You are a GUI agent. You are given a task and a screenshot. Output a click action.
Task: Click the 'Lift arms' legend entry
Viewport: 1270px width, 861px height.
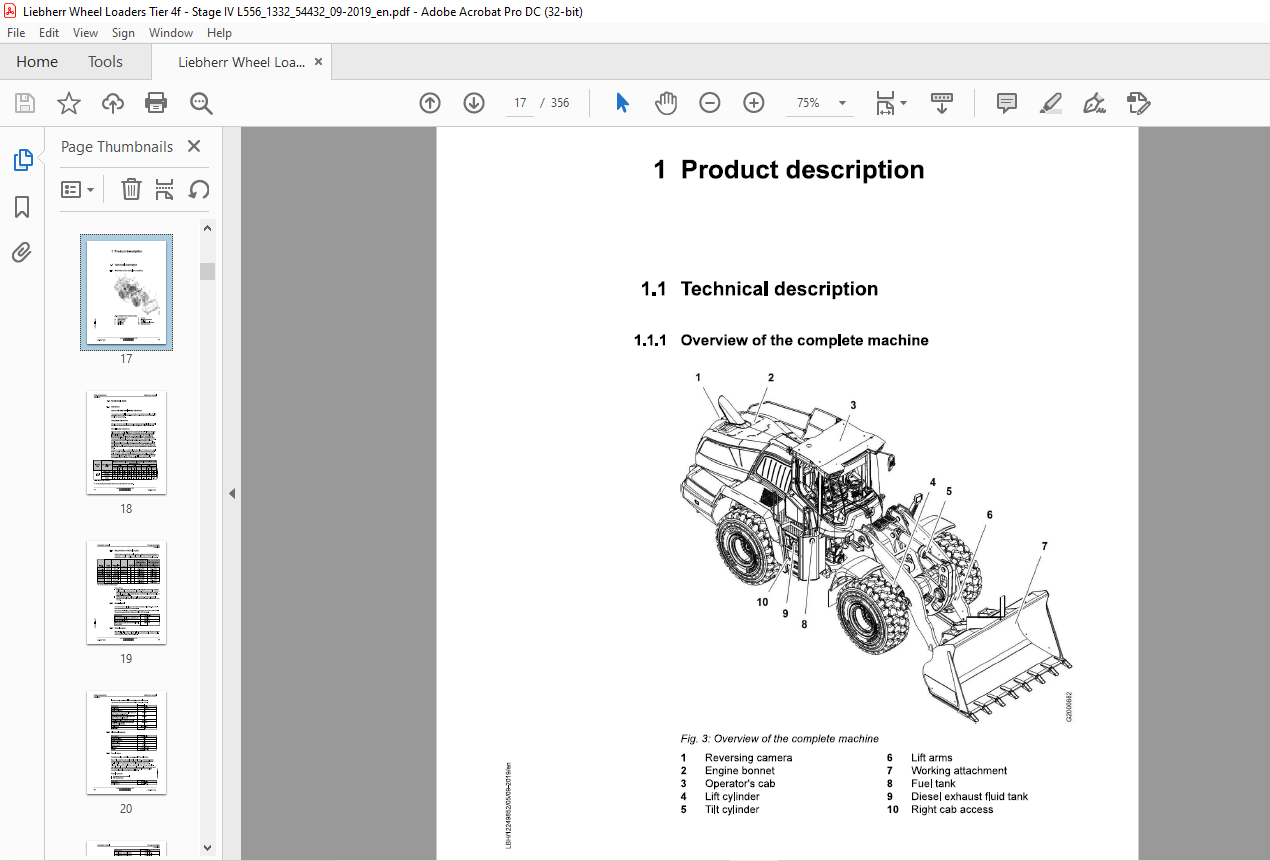[x=932, y=758]
